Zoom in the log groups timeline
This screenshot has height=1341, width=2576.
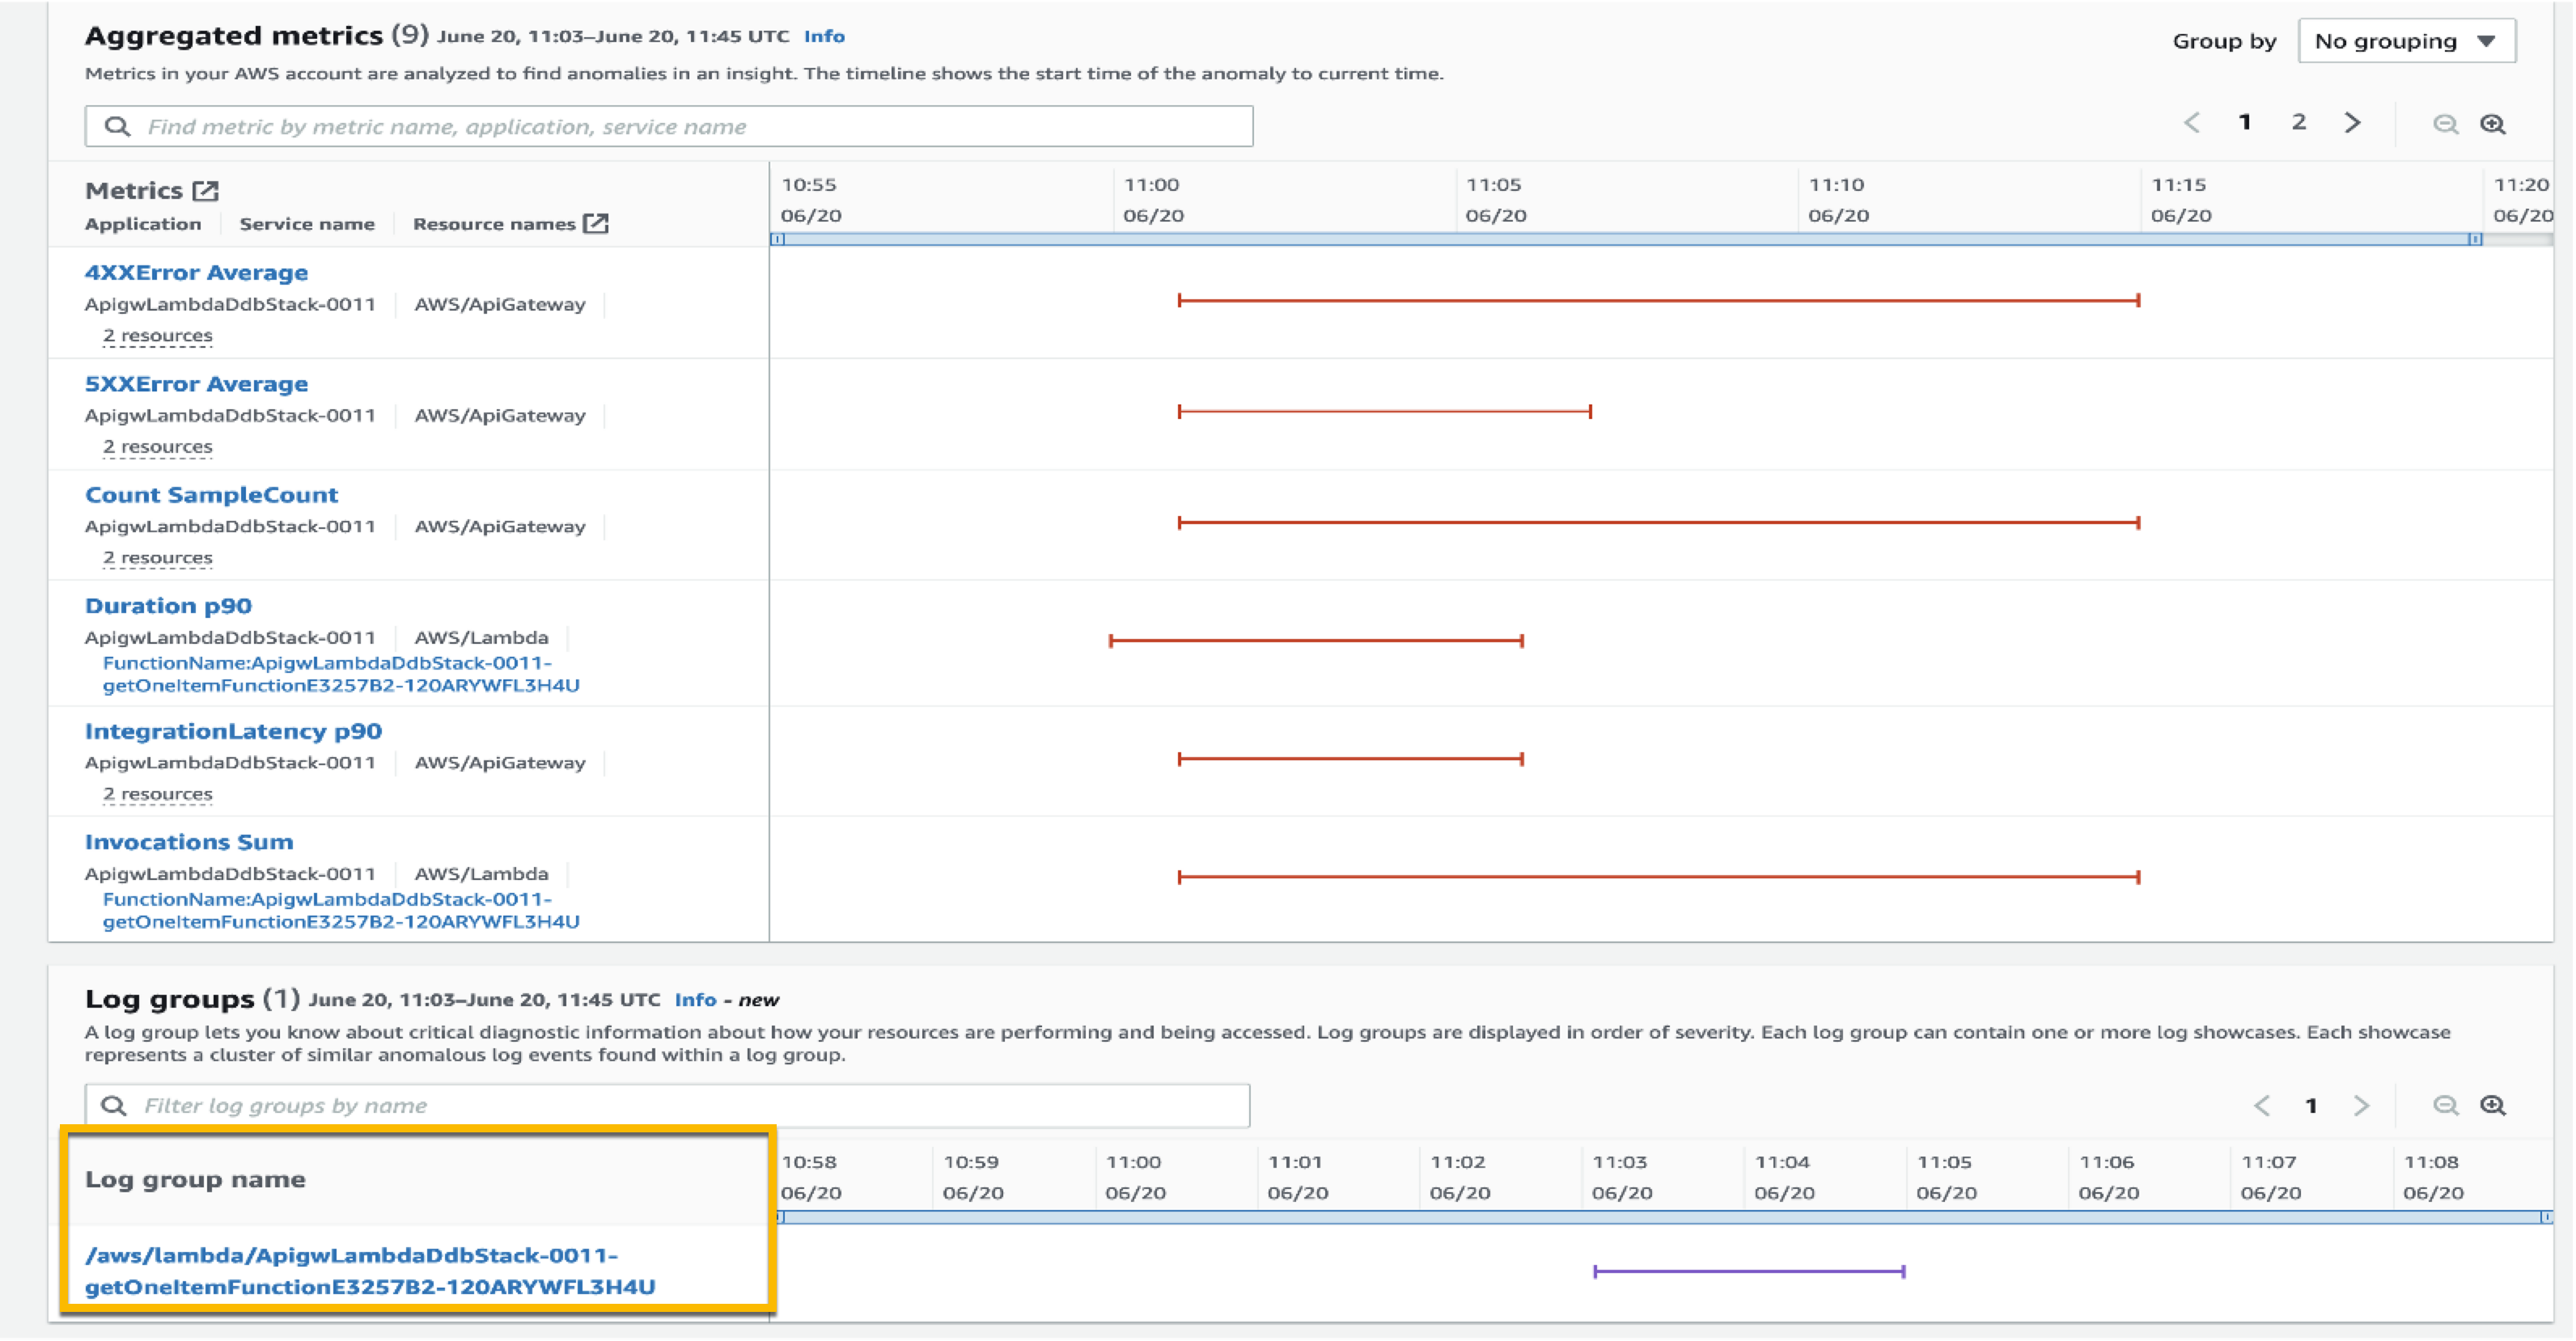[2493, 1105]
